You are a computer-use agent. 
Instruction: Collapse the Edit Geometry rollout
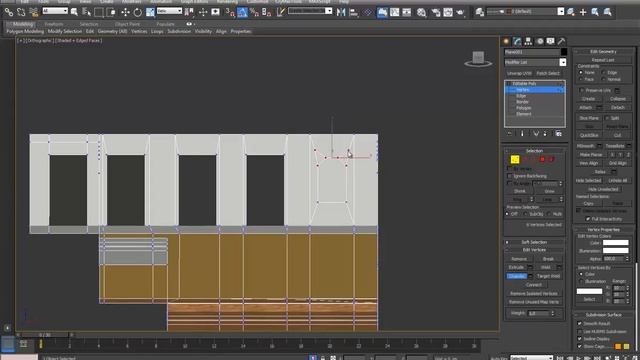(x=603, y=51)
